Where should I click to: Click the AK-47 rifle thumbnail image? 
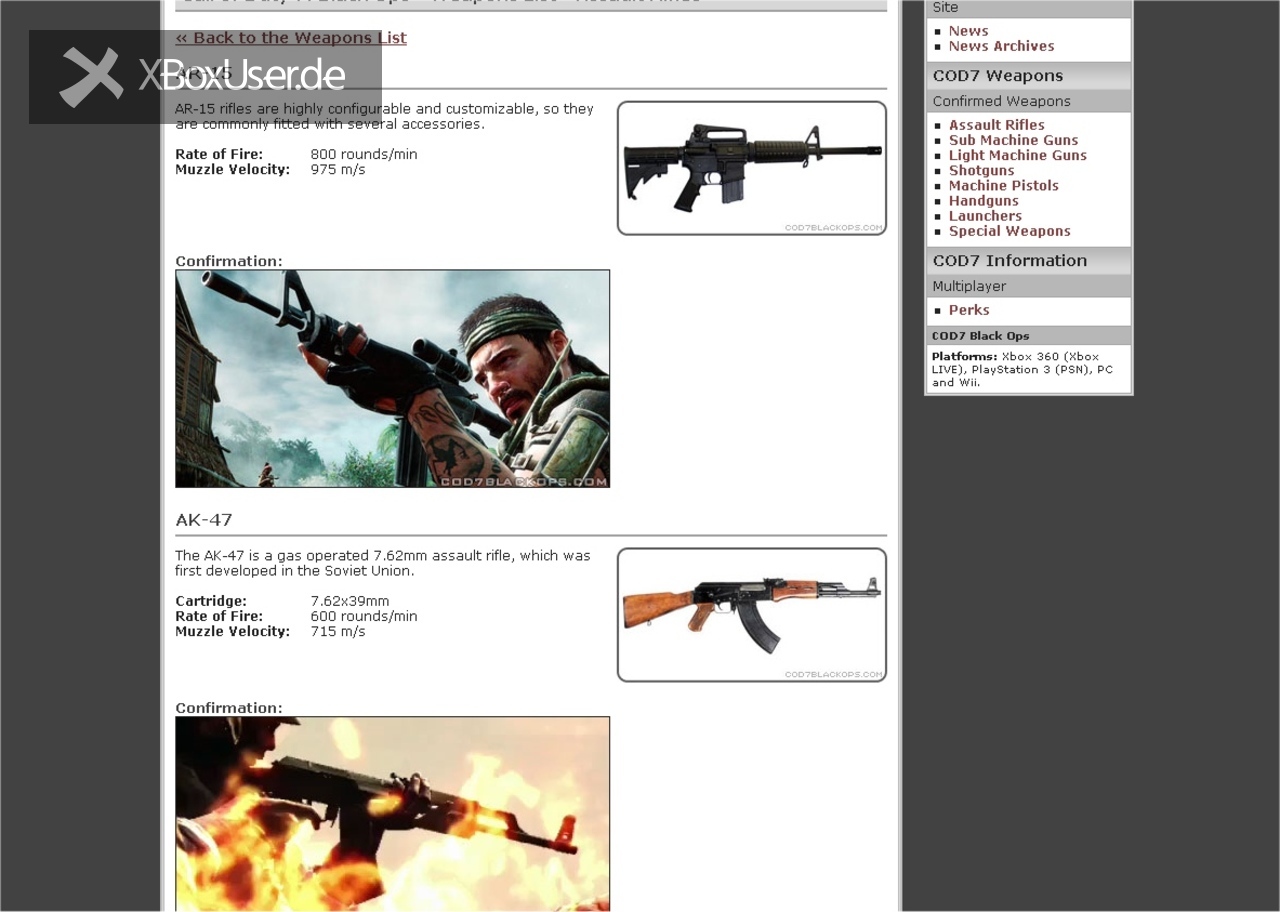pyautogui.click(x=752, y=615)
